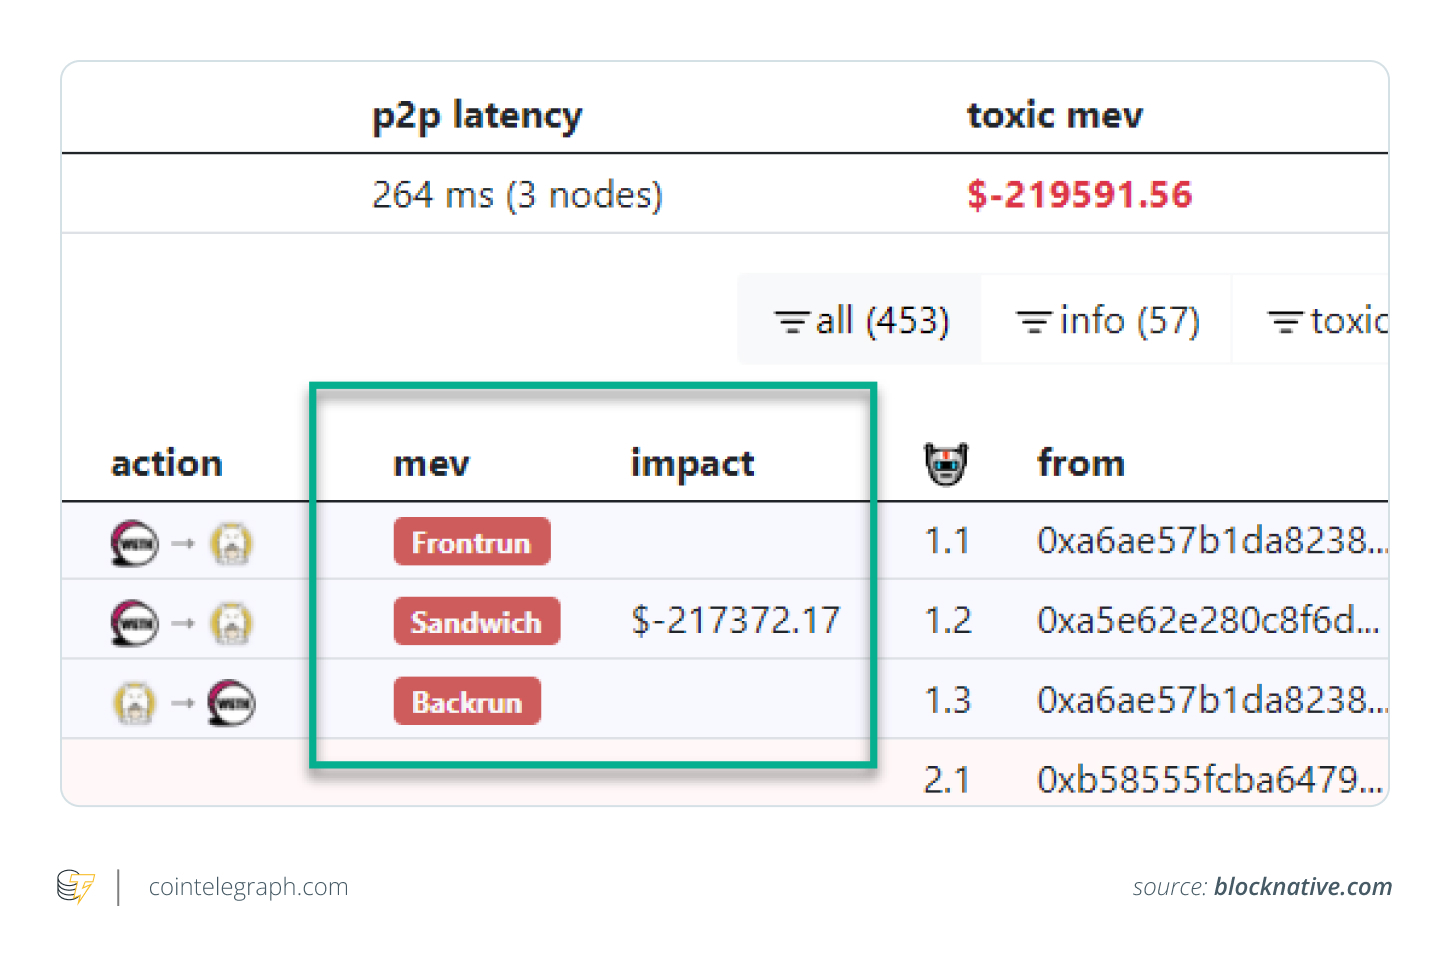The height and width of the screenshot is (967, 1450).
Task: Select the all (453) filter tab
Action: (861, 321)
